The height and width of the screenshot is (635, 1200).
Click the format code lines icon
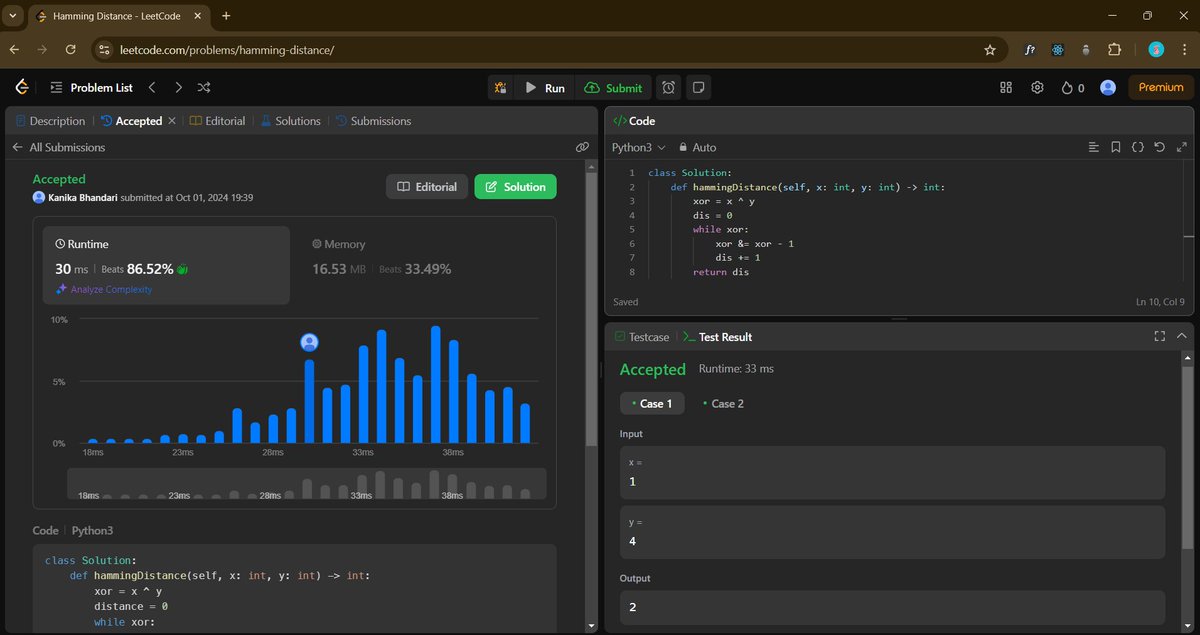click(1093, 147)
